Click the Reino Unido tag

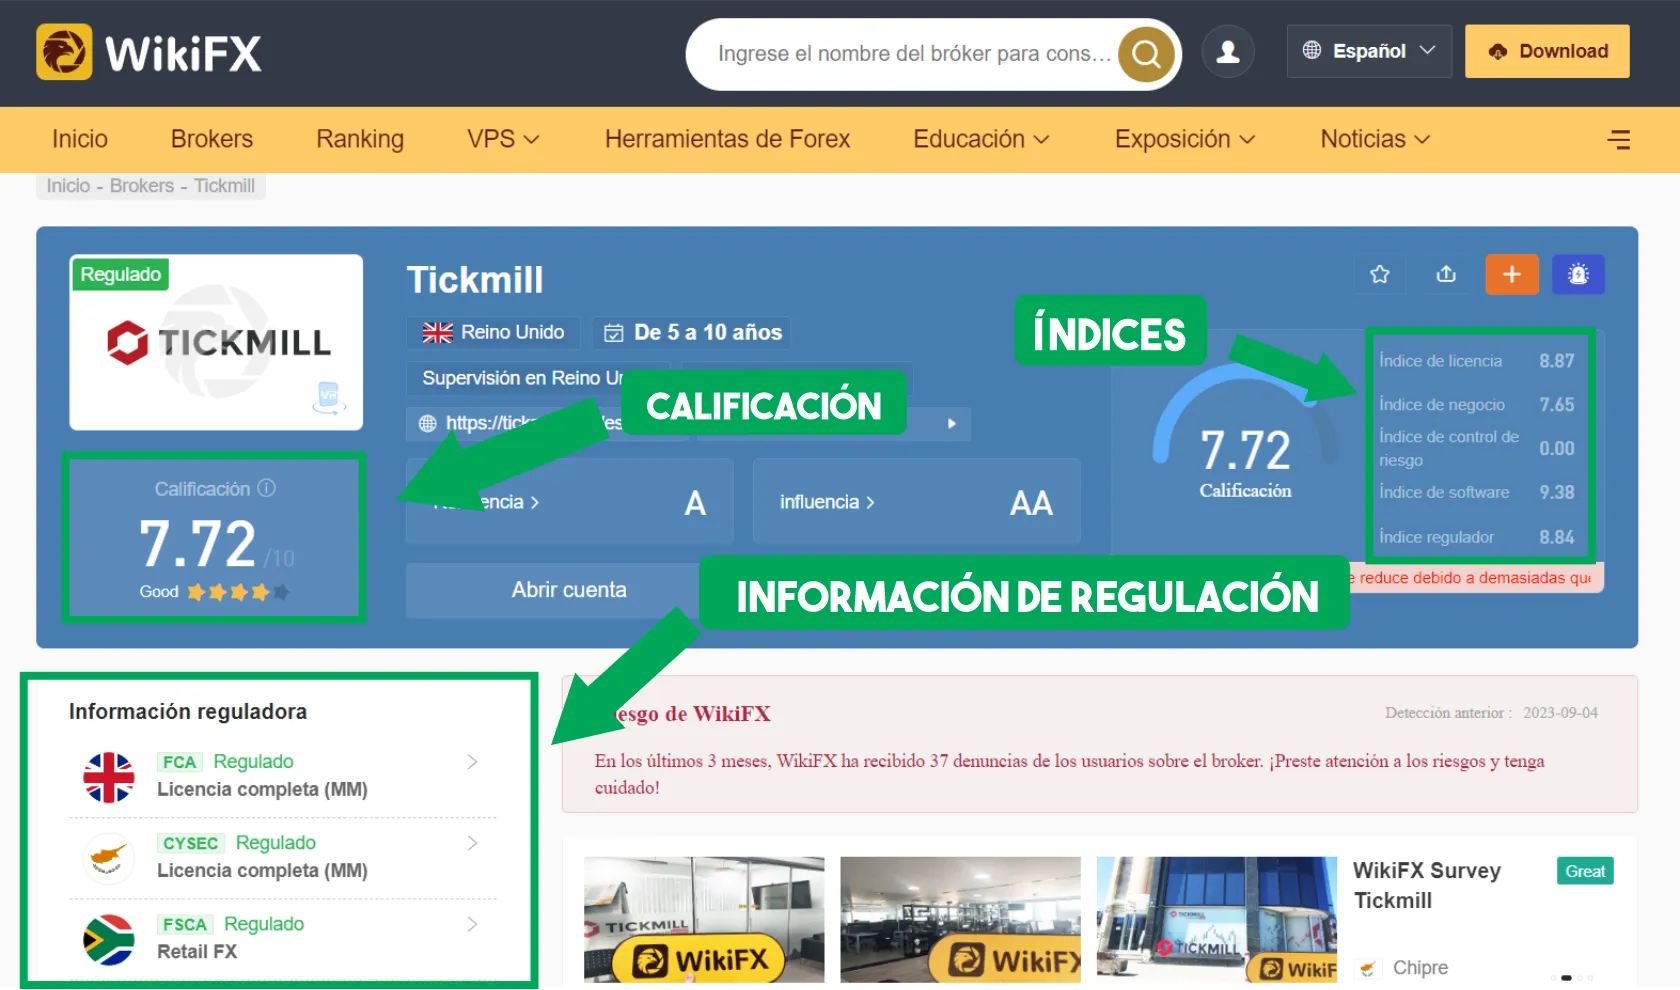click(x=493, y=332)
